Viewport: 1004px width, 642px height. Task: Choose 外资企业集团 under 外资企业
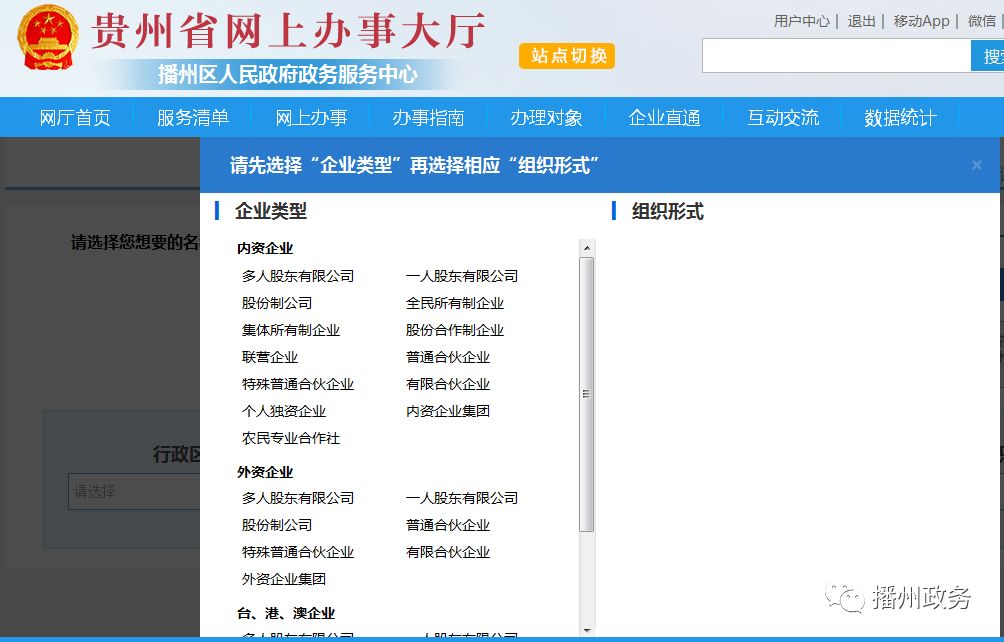click(x=284, y=579)
